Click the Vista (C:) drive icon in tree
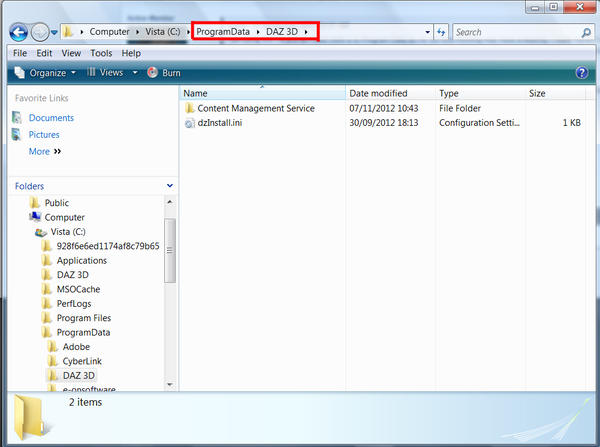Image resolution: width=600 pixels, height=447 pixels. (41, 232)
